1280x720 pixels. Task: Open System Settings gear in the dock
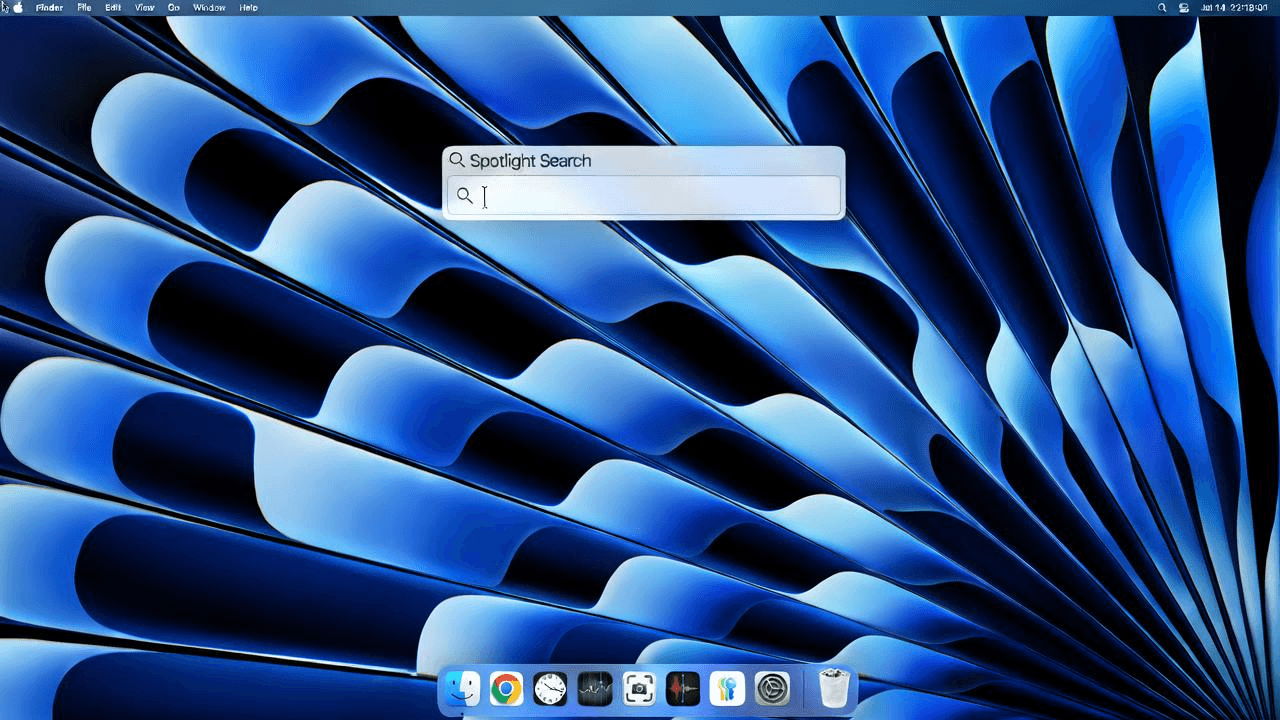point(771,689)
